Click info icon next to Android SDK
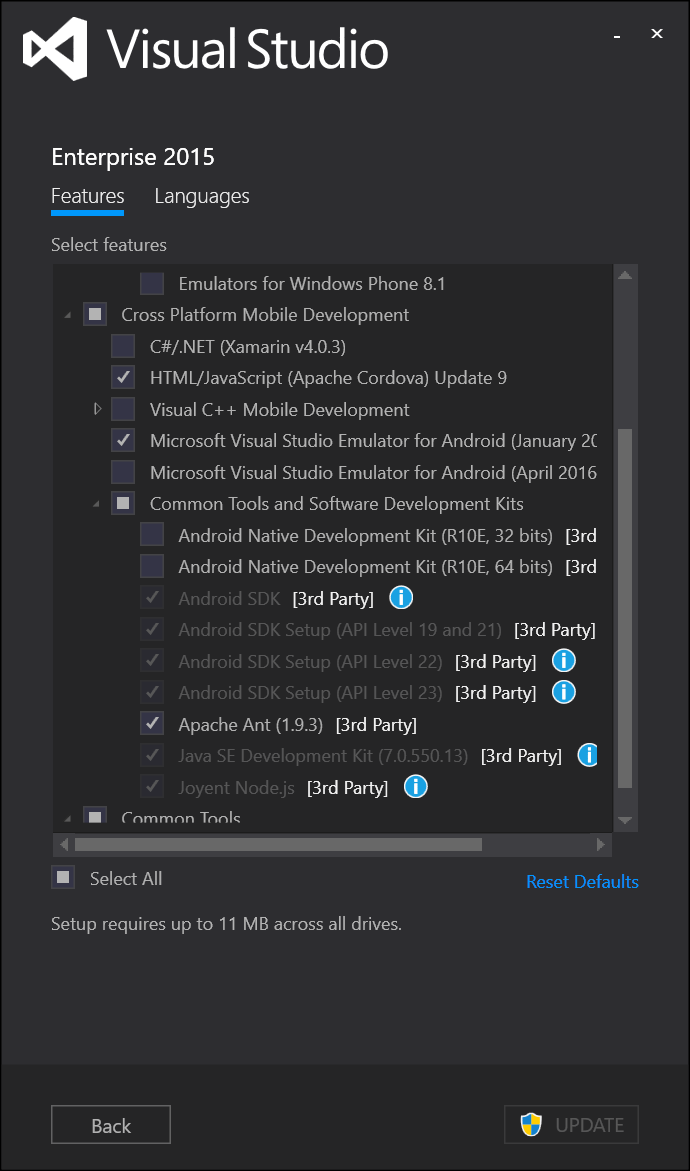This screenshot has width=690, height=1171. pyautogui.click(x=401, y=598)
